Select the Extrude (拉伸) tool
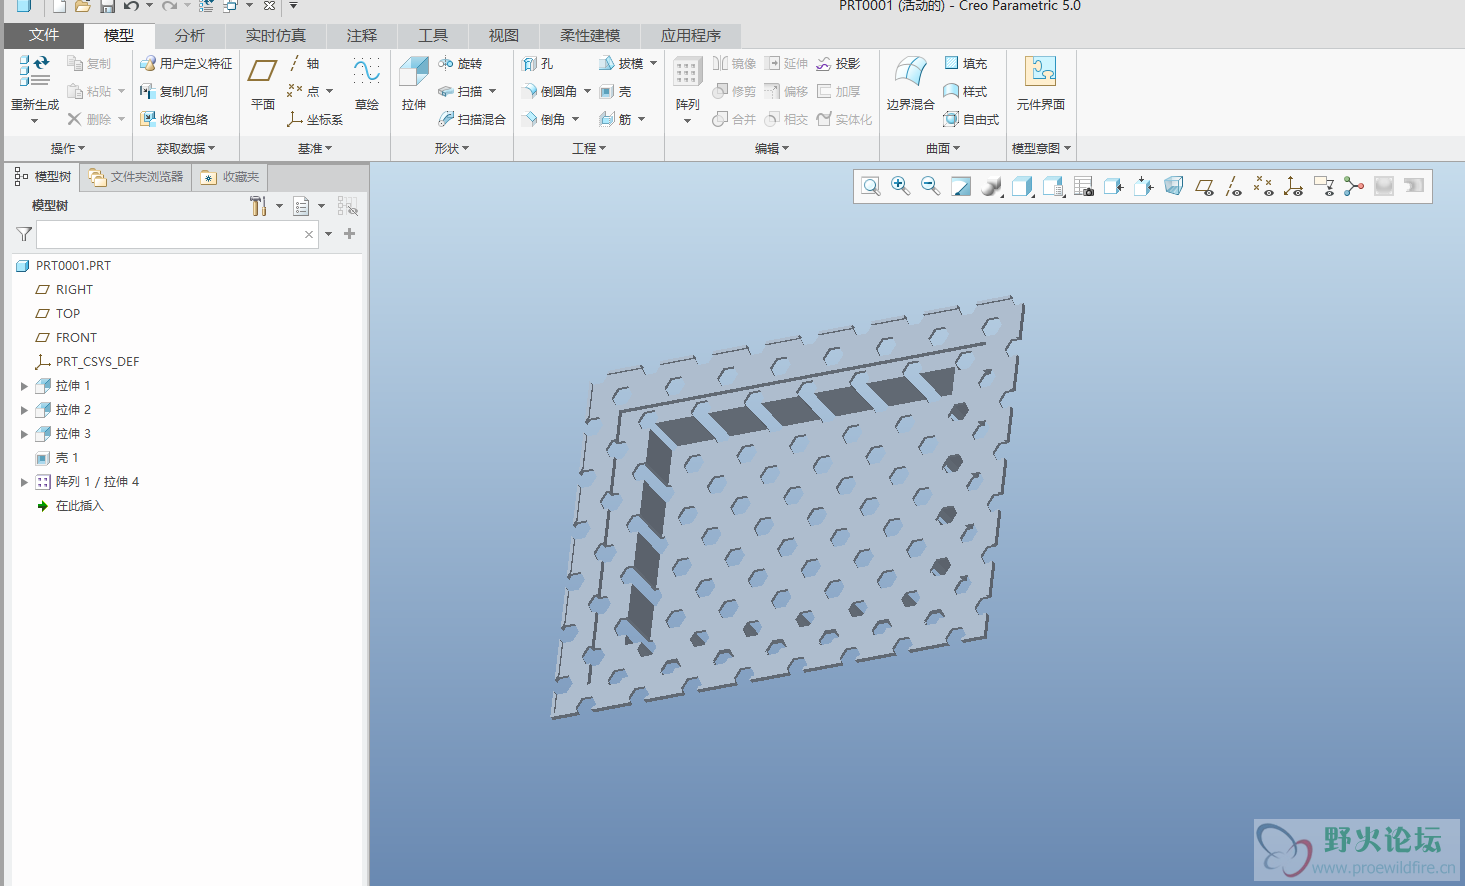 pyautogui.click(x=414, y=83)
